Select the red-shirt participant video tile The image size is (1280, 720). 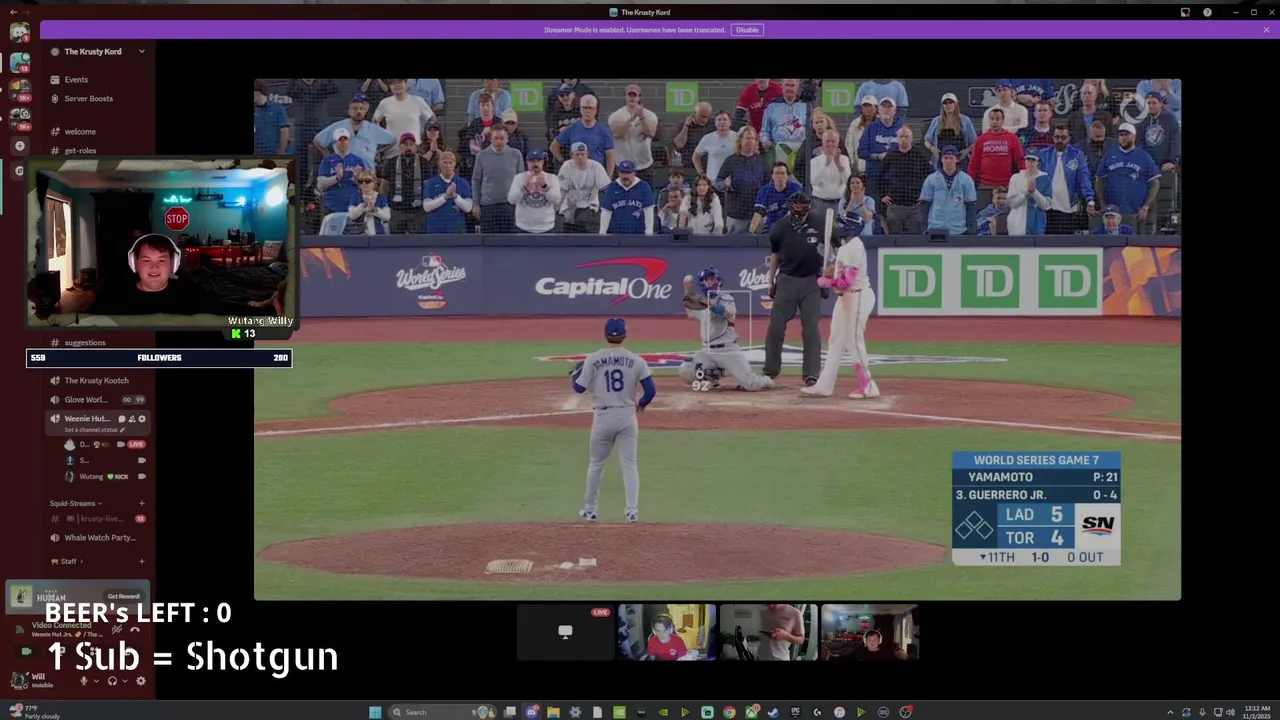tap(667, 632)
